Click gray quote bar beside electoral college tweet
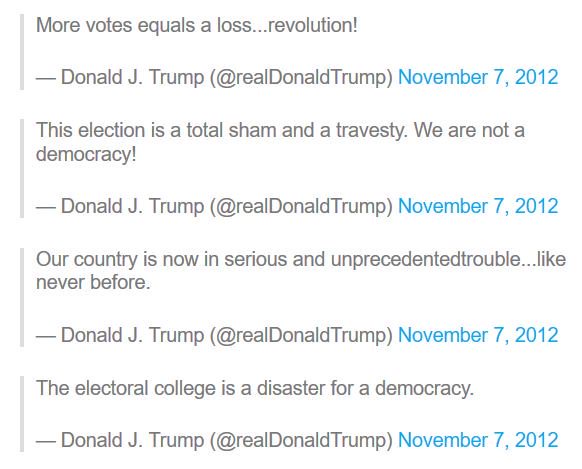The height and width of the screenshot is (469, 582). pyautogui.click(x=22, y=414)
